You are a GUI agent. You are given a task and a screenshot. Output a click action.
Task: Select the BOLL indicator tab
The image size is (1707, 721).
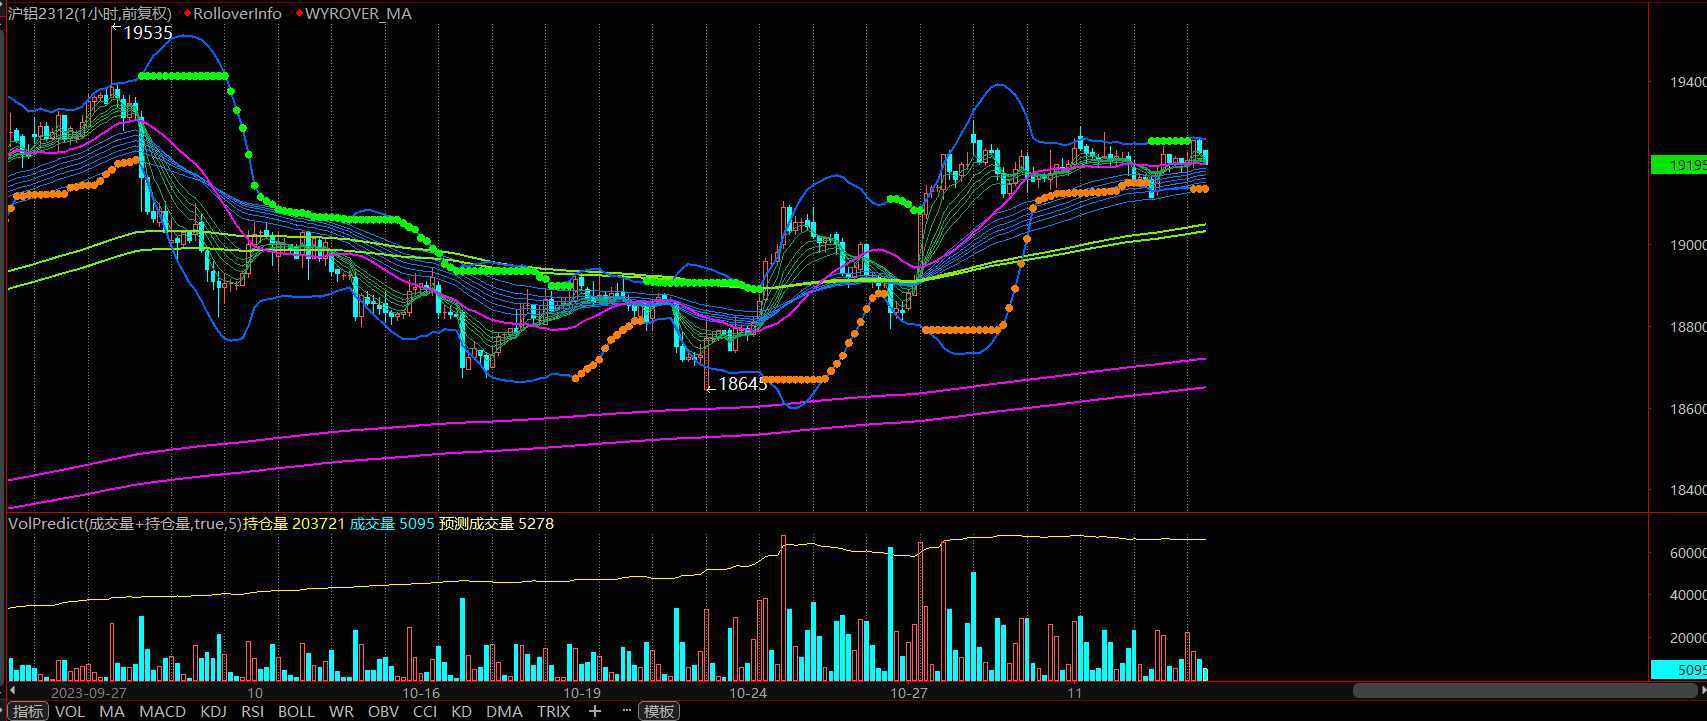(x=296, y=711)
